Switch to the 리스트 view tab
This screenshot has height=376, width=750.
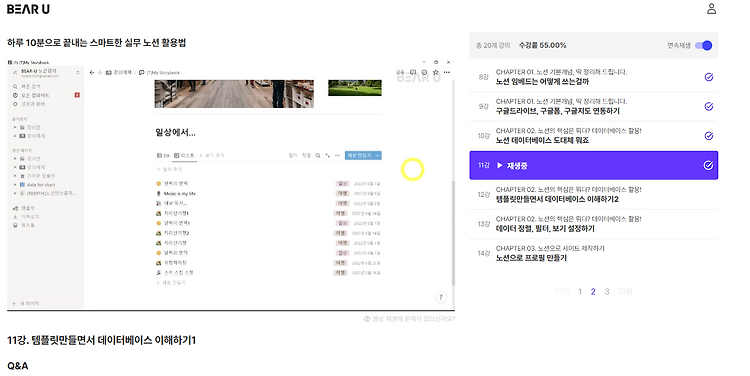coord(184,155)
